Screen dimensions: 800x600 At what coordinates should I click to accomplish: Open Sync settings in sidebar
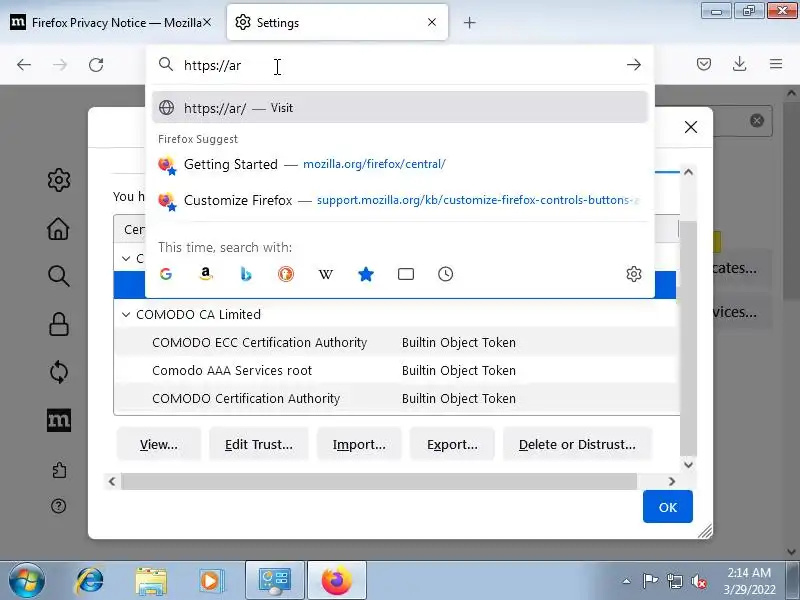[x=59, y=372]
